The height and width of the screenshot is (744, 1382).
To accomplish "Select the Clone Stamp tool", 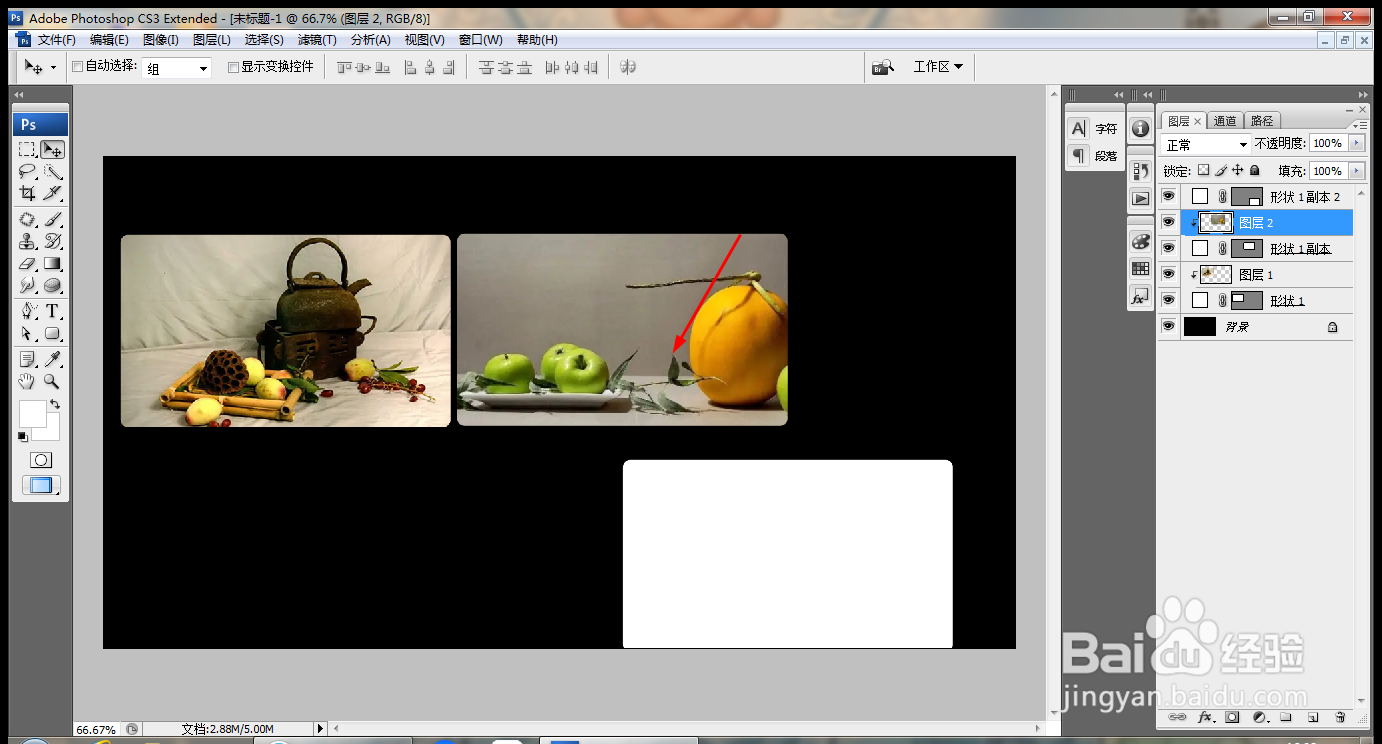I will click(x=28, y=241).
